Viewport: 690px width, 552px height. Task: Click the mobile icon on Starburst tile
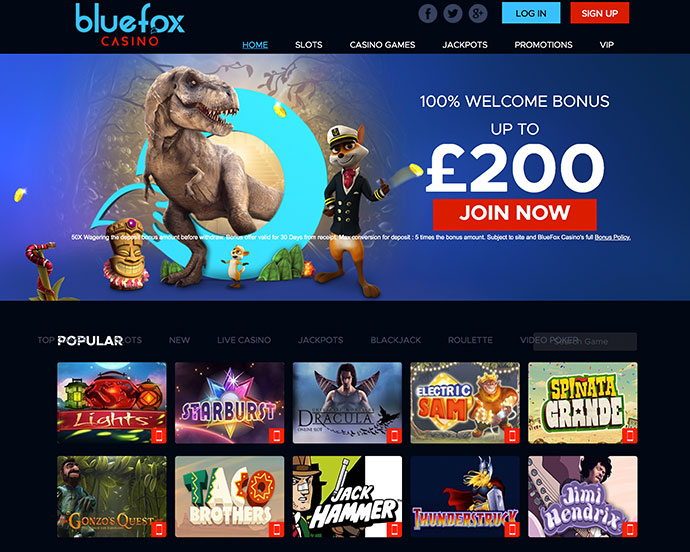click(277, 436)
